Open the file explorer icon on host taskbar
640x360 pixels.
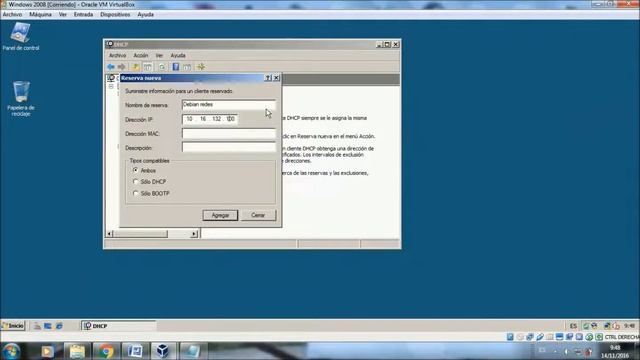tap(77, 351)
